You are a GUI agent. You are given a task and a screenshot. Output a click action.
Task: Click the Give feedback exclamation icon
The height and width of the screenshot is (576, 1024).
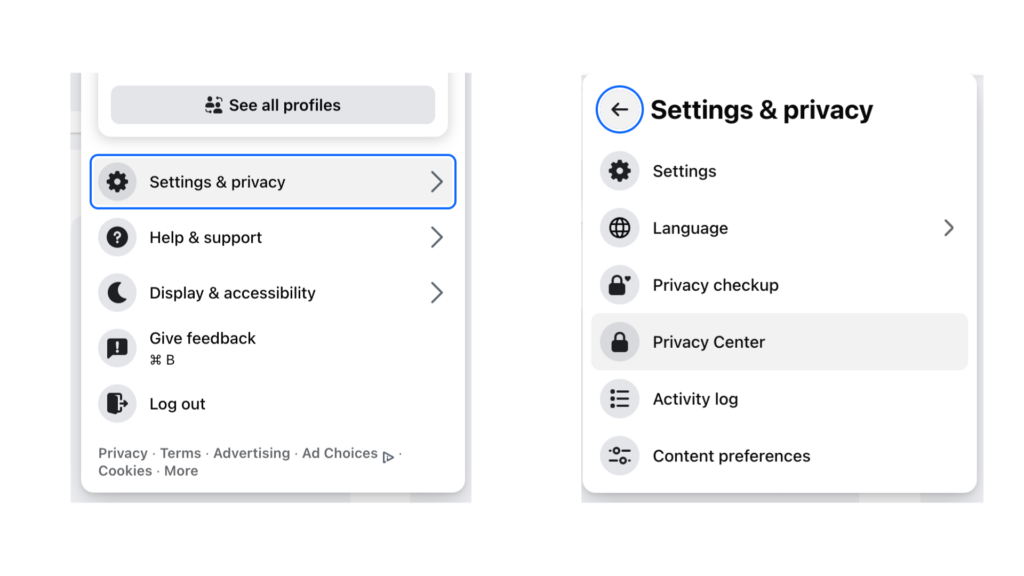(x=118, y=348)
